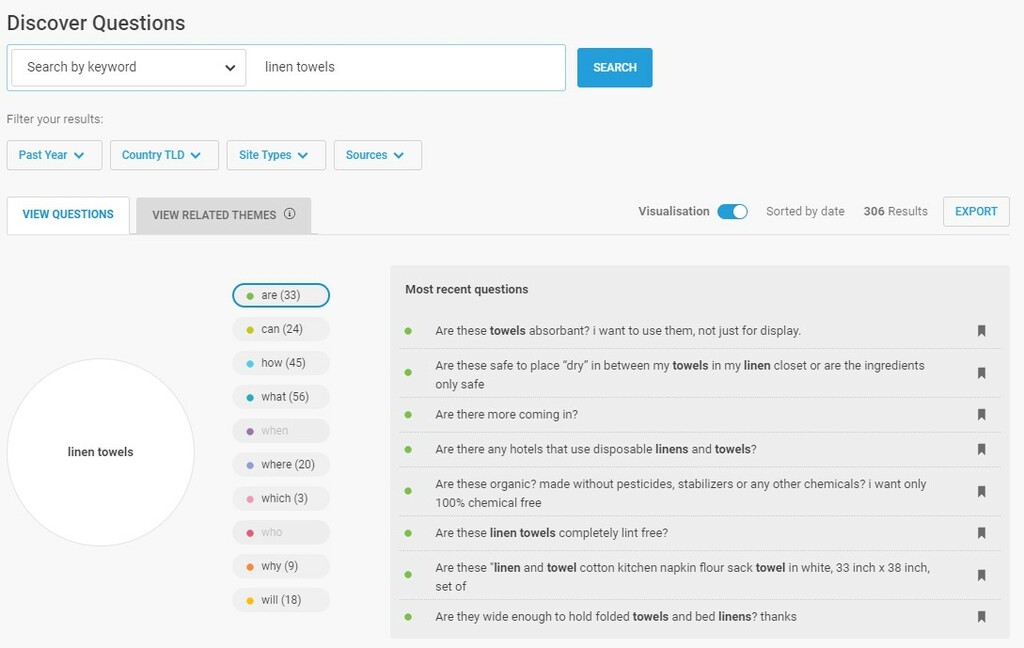
Task: Bookmark the flour sack towel question
Action: tap(981, 576)
